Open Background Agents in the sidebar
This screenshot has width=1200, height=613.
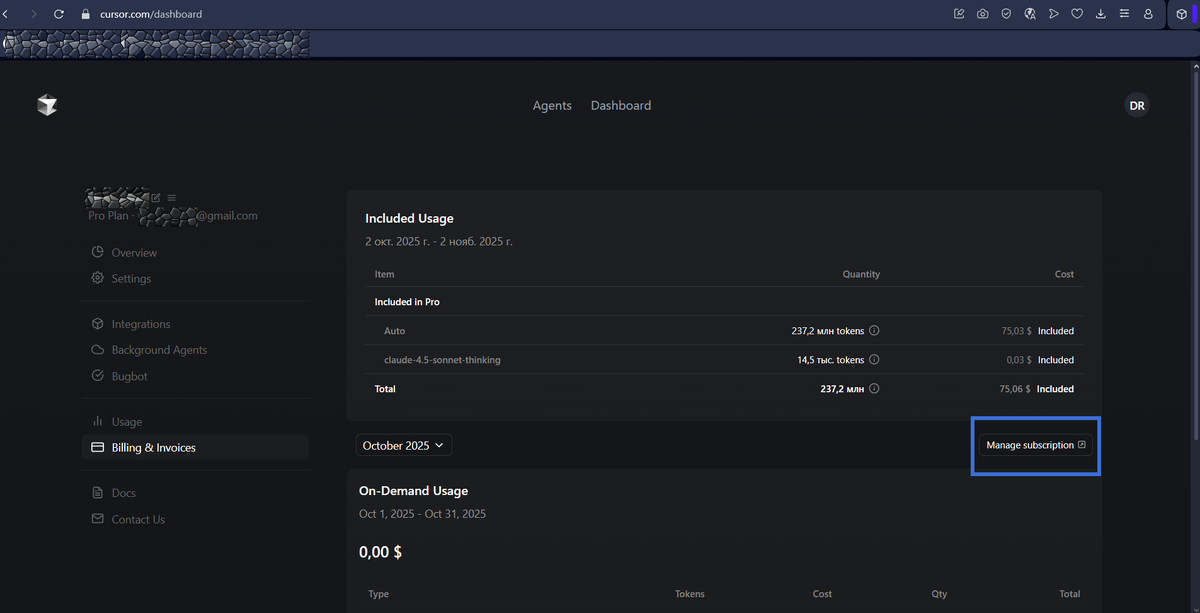(x=195, y=350)
